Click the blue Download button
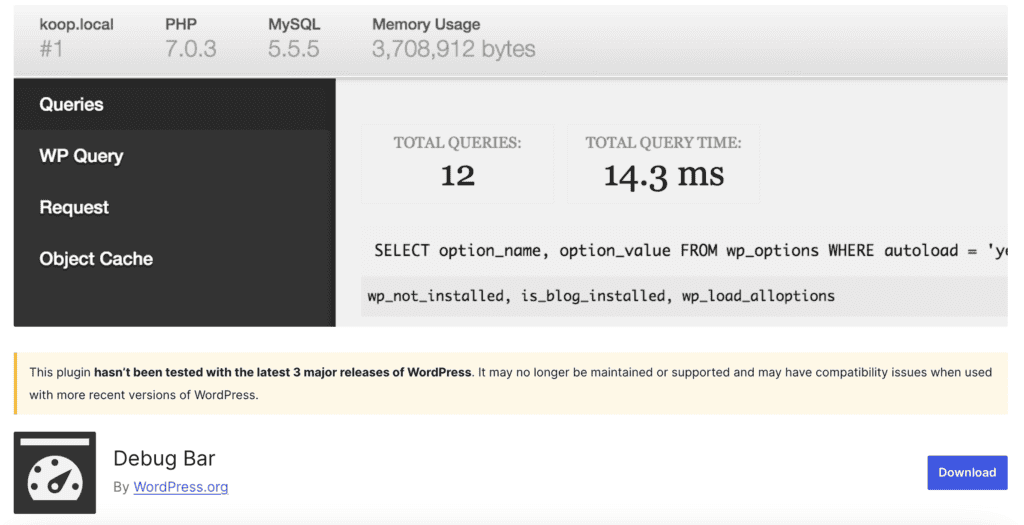The height and width of the screenshot is (525, 1024). [x=967, y=472]
